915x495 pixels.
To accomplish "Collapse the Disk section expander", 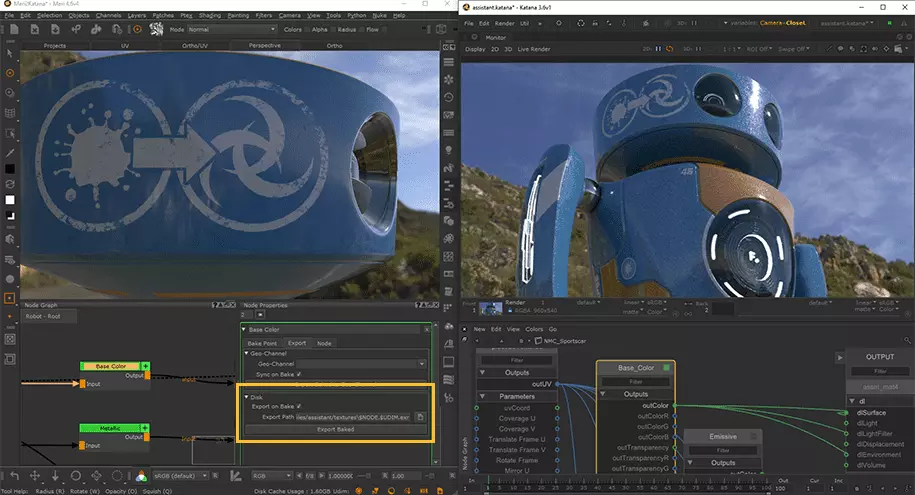I will 246,396.
